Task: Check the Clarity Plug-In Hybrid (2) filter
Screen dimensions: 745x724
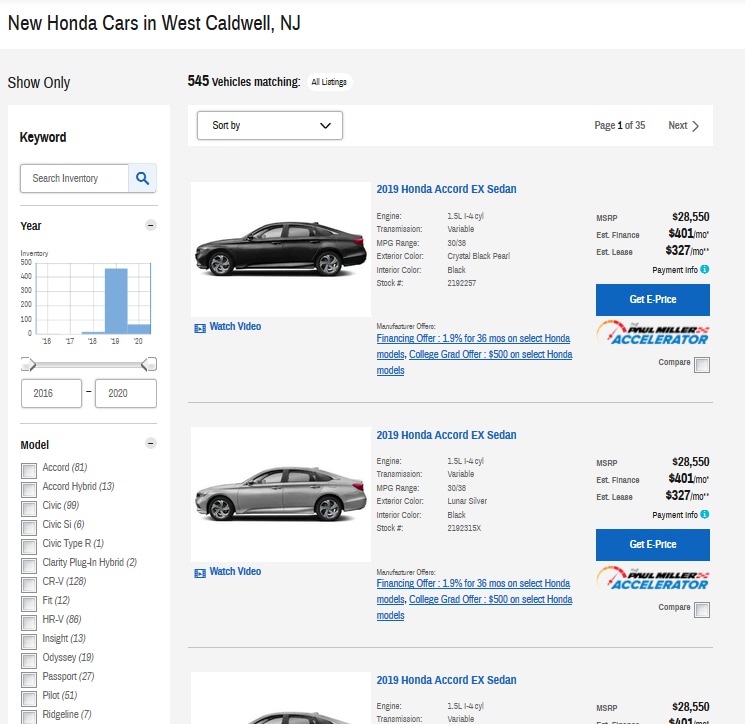Action: [29, 566]
